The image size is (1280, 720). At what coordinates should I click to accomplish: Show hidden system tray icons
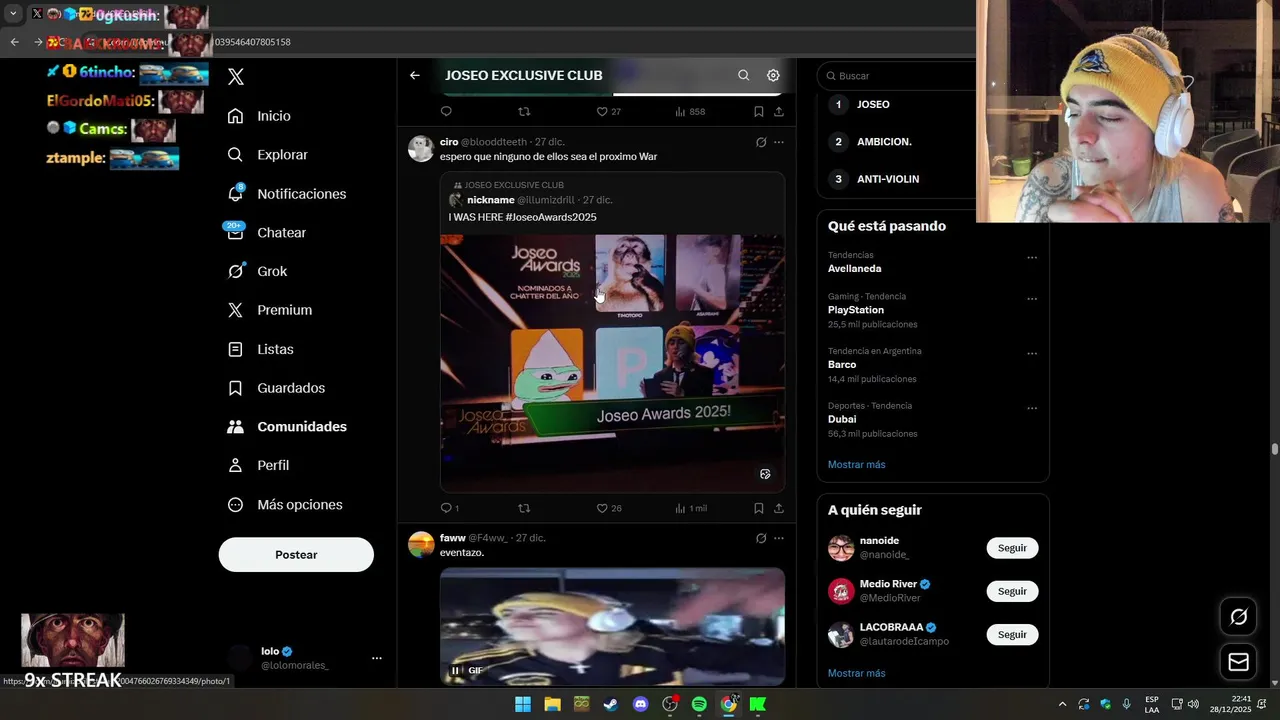[1062, 705]
